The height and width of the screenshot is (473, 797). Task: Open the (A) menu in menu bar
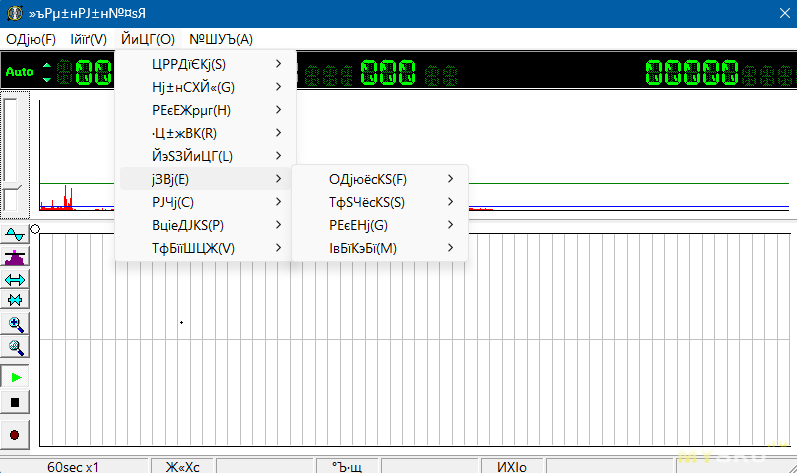221,39
